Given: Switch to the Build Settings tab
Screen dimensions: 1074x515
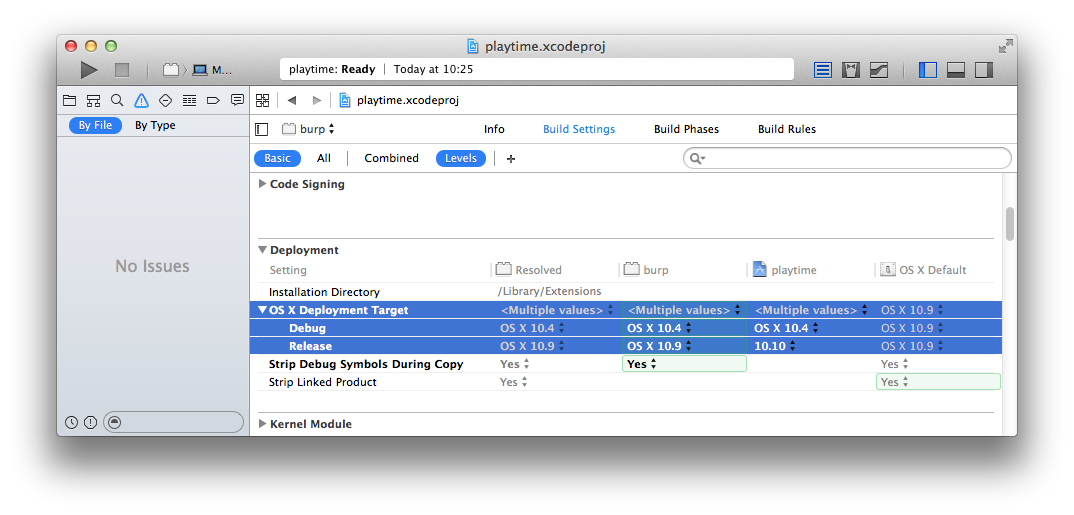Looking at the screenshot, I should pos(579,129).
